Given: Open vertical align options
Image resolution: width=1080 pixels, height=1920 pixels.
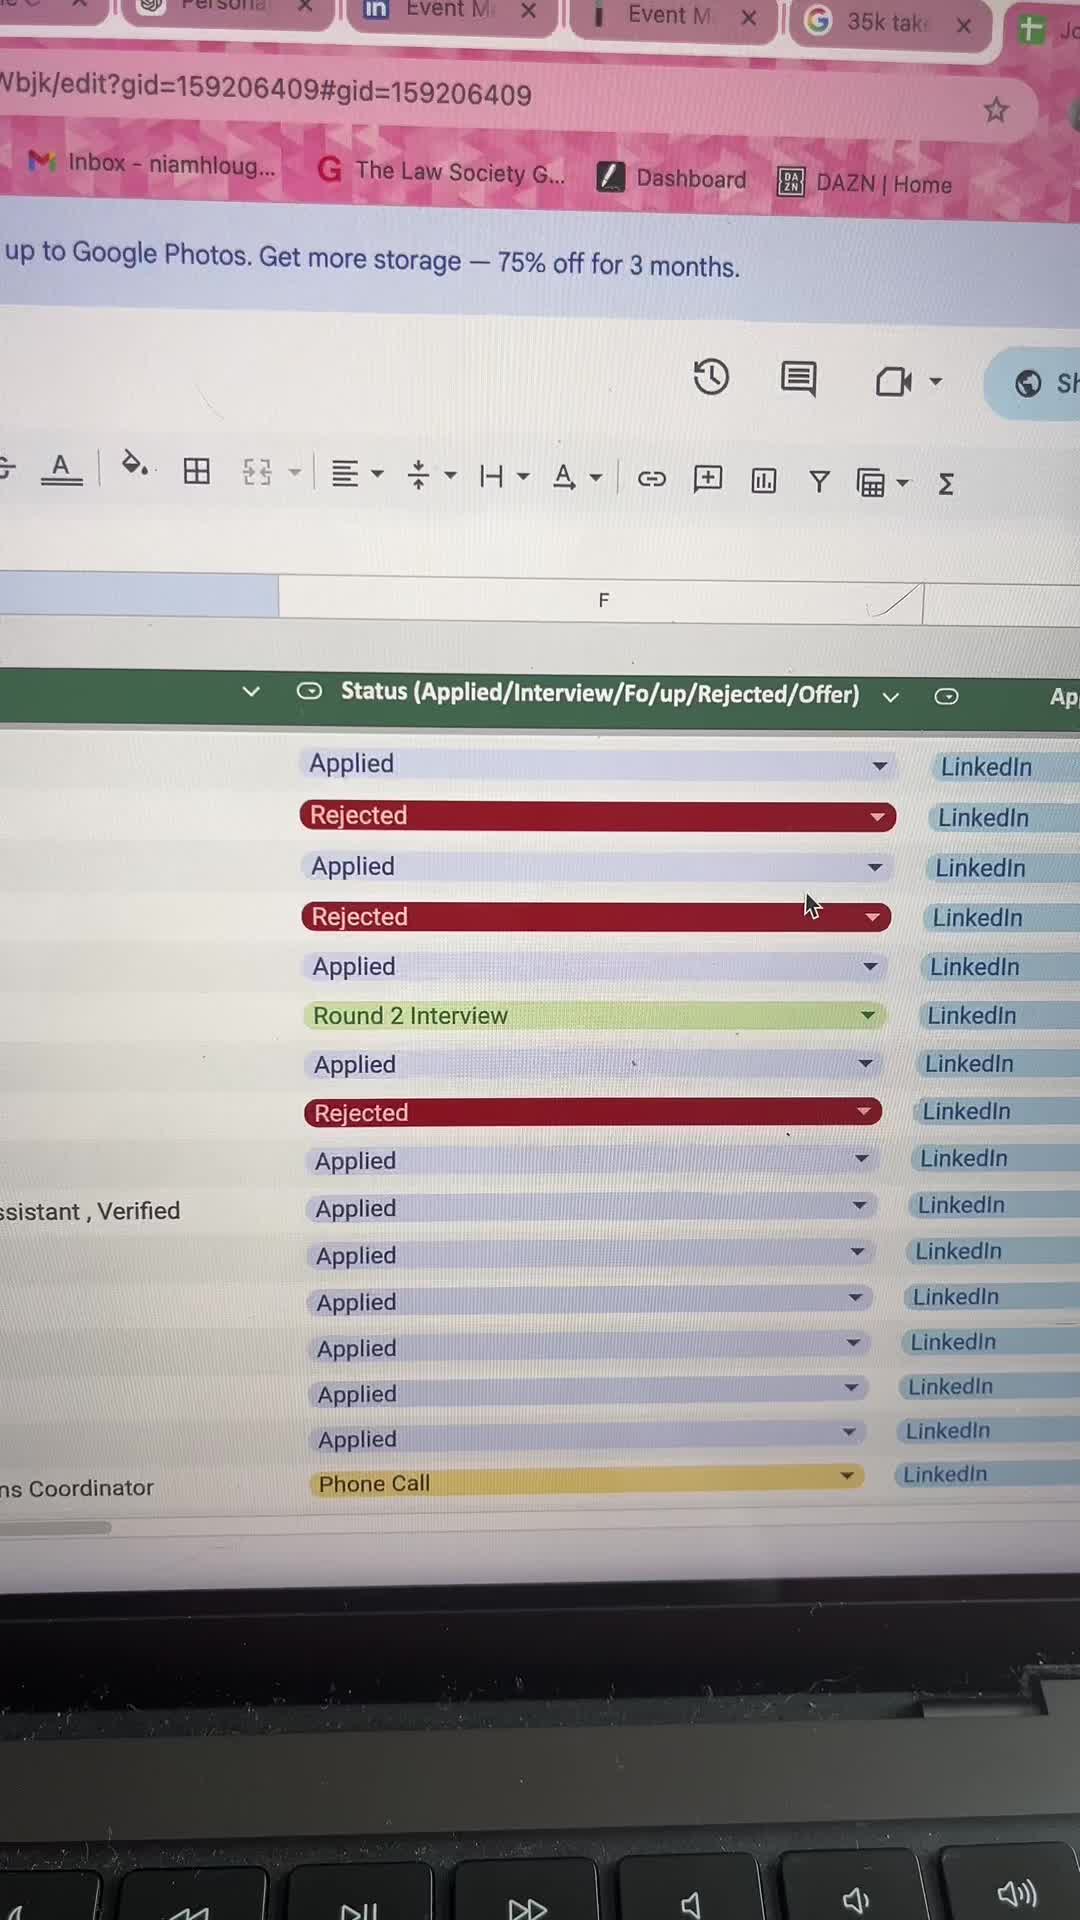Looking at the screenshot, I should coord(431,475).
